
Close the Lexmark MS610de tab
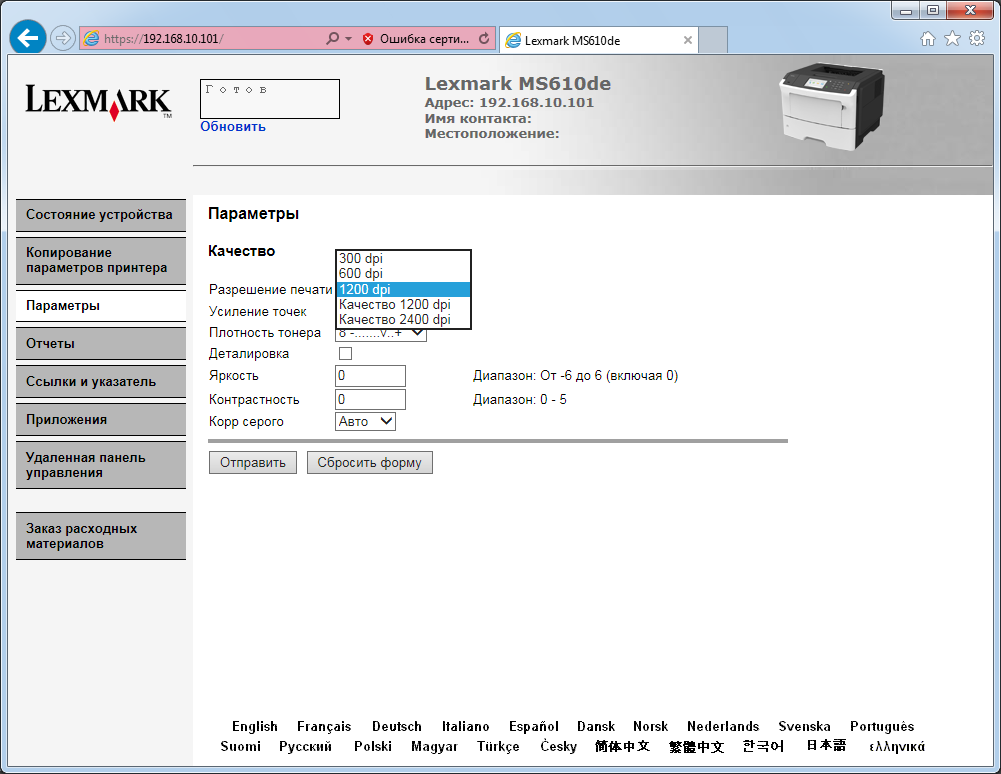click(688, 40)
